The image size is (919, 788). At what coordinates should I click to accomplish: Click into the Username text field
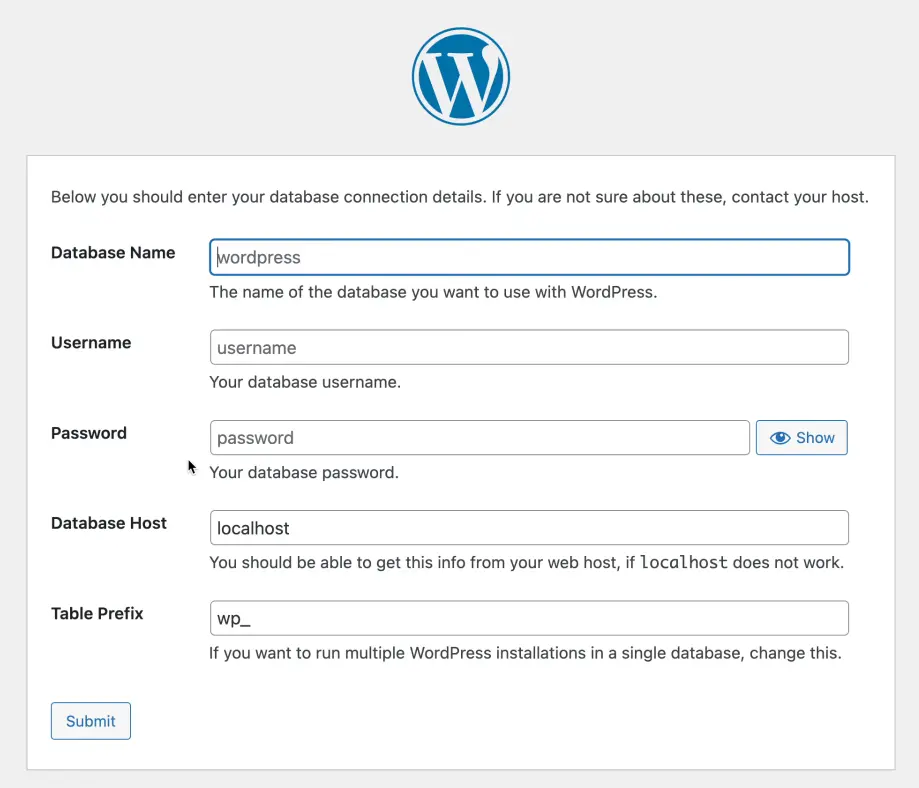pyautogui.click(x=529, y=347)
